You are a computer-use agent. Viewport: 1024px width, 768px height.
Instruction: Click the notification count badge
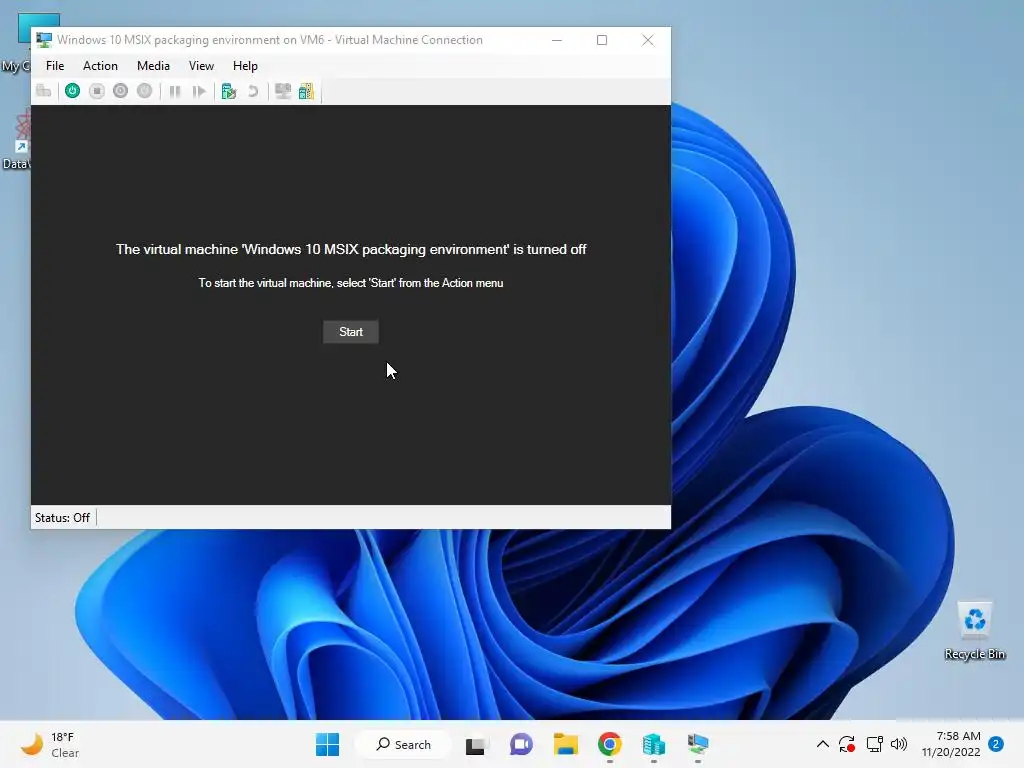(996, 744)
